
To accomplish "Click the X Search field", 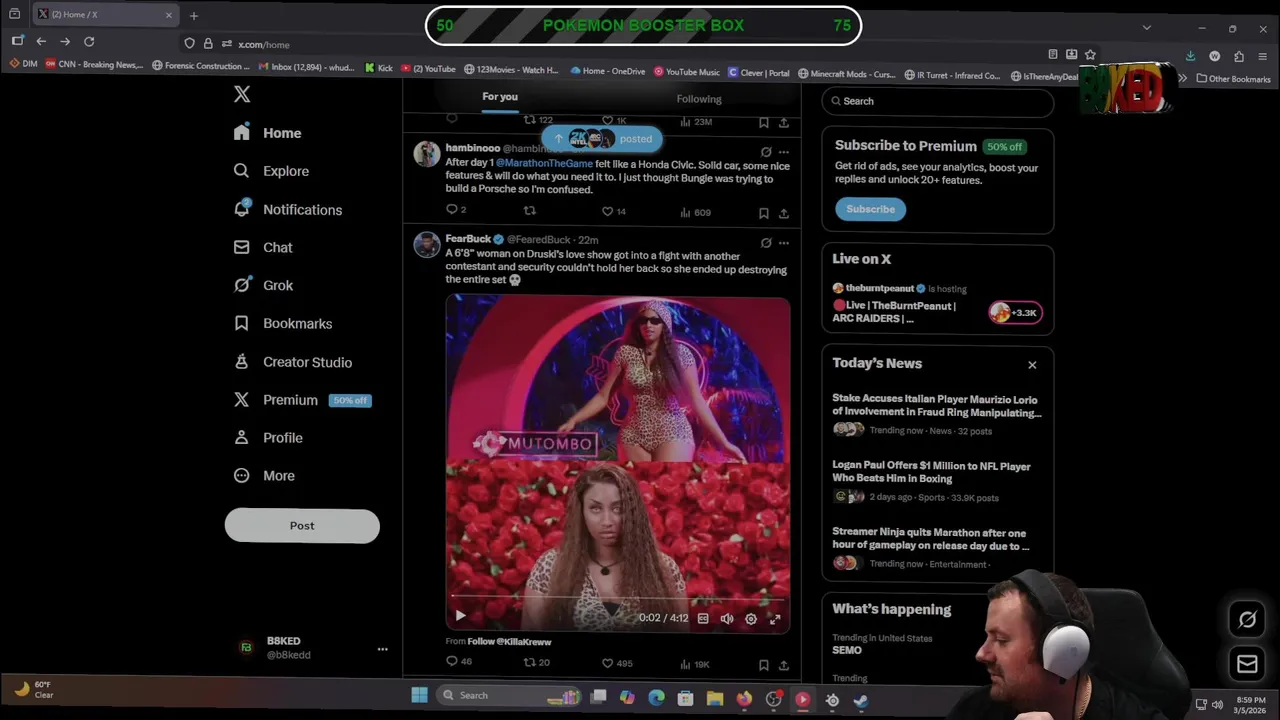I will (x=938, y=101).
